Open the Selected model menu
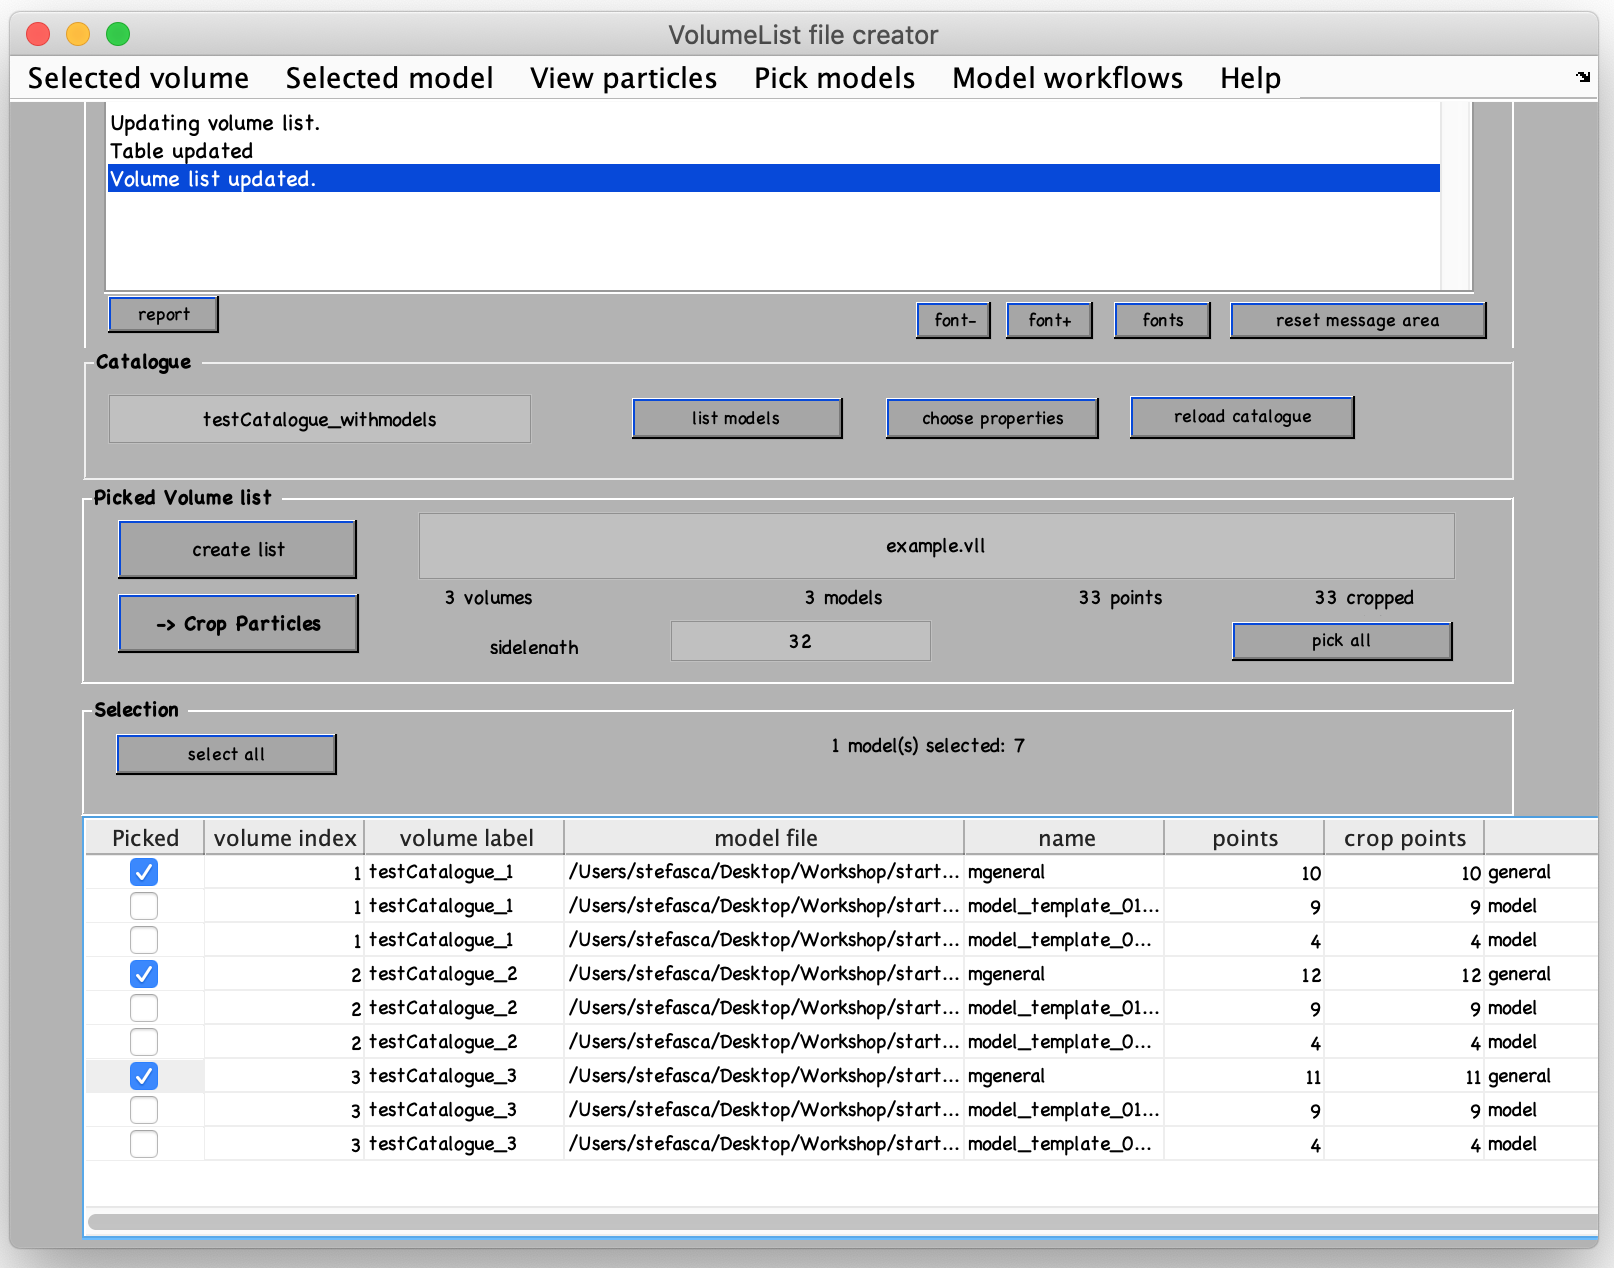The image size is (1614, 1268). point(389,78)
